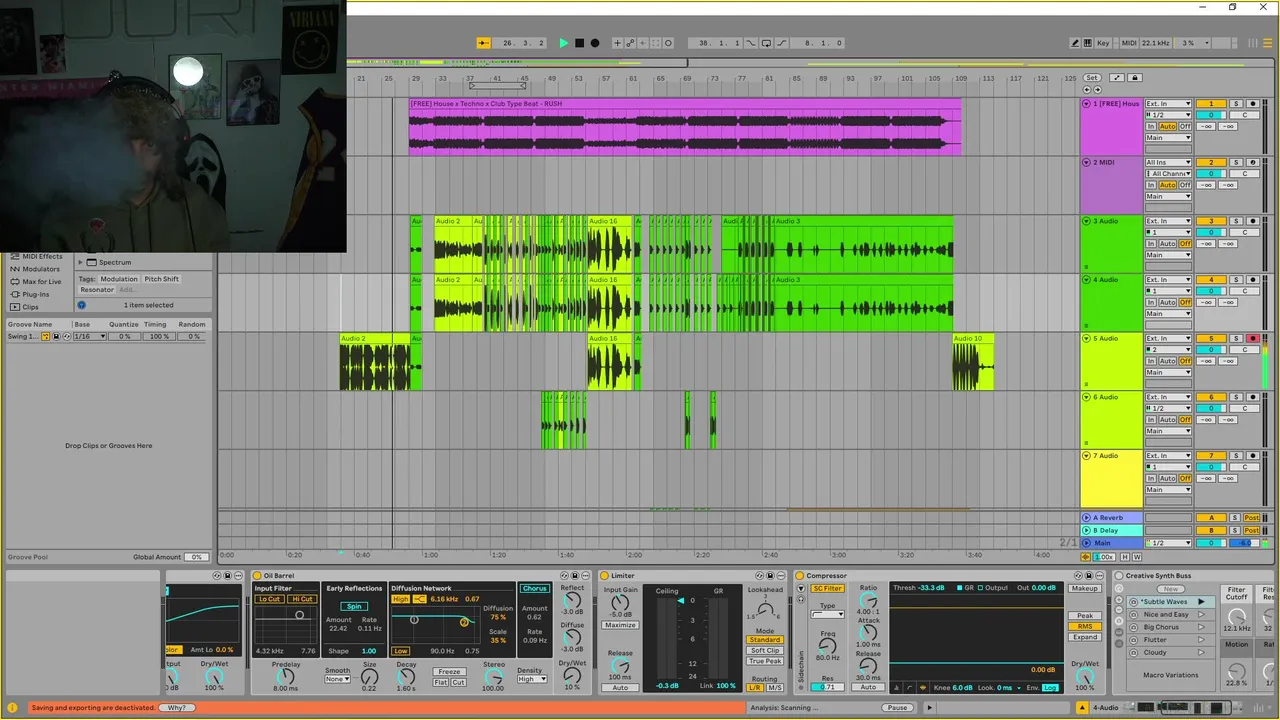Viewport: 1280px width, 720px height.
Task: Click the Set locator button
Action: [x=1091, y=77]
